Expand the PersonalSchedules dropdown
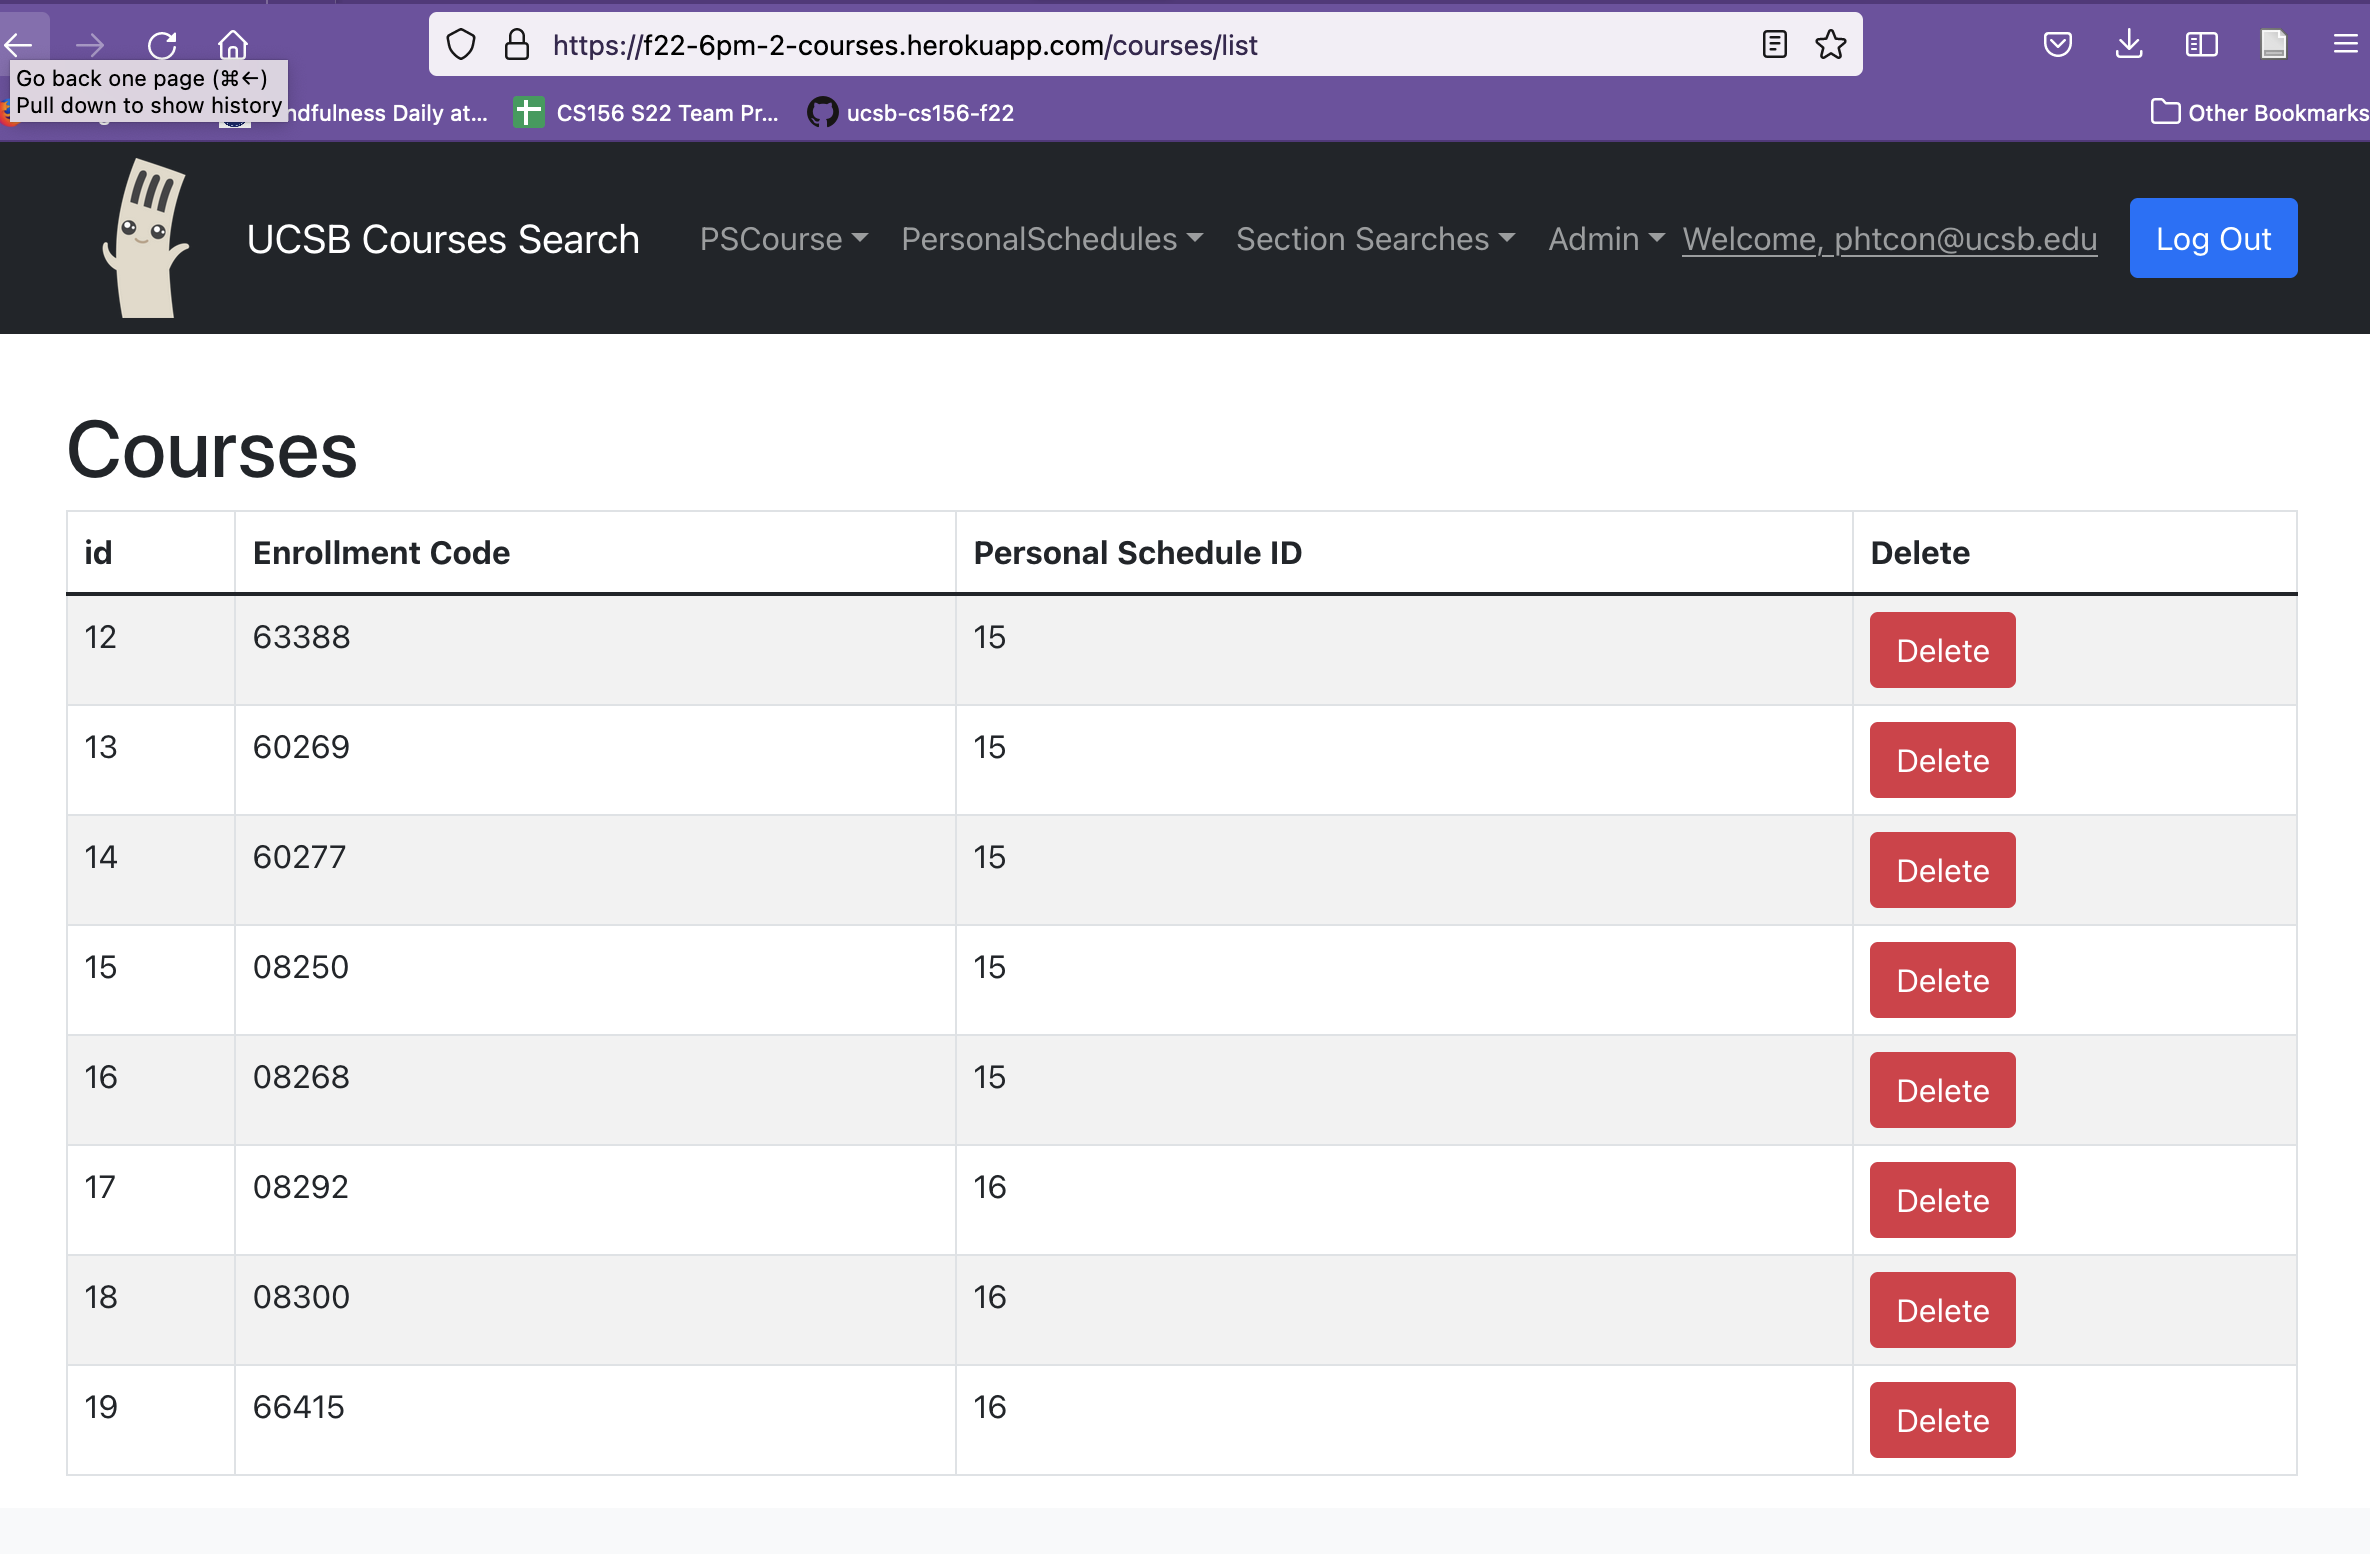This screenshot has height=1554, width=2370. [x=1051, y=239]
